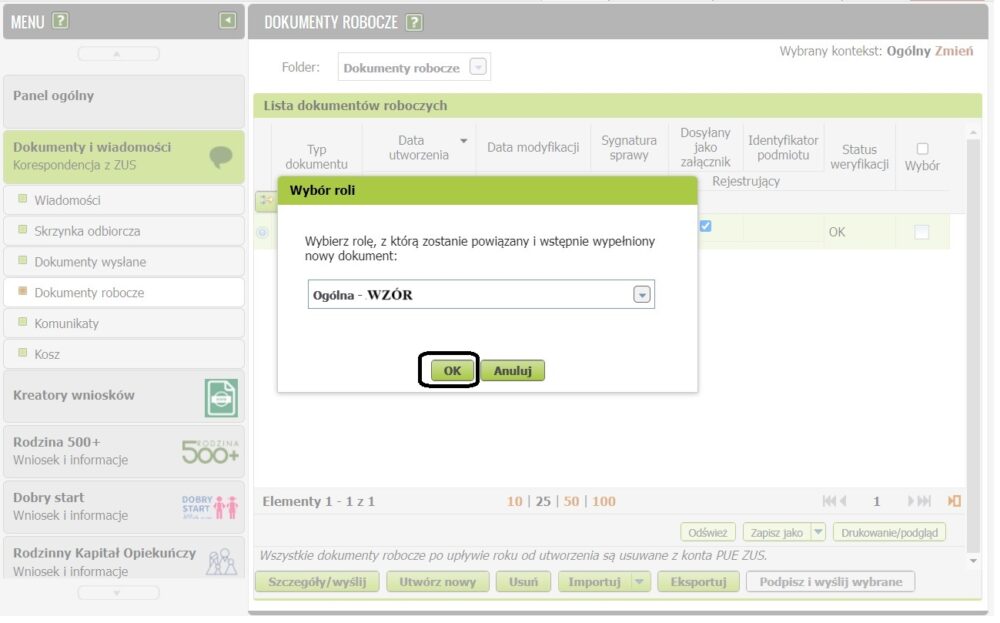Click the Dobry Start logo icon
The image size is (1000, 623).
[210, 506]
